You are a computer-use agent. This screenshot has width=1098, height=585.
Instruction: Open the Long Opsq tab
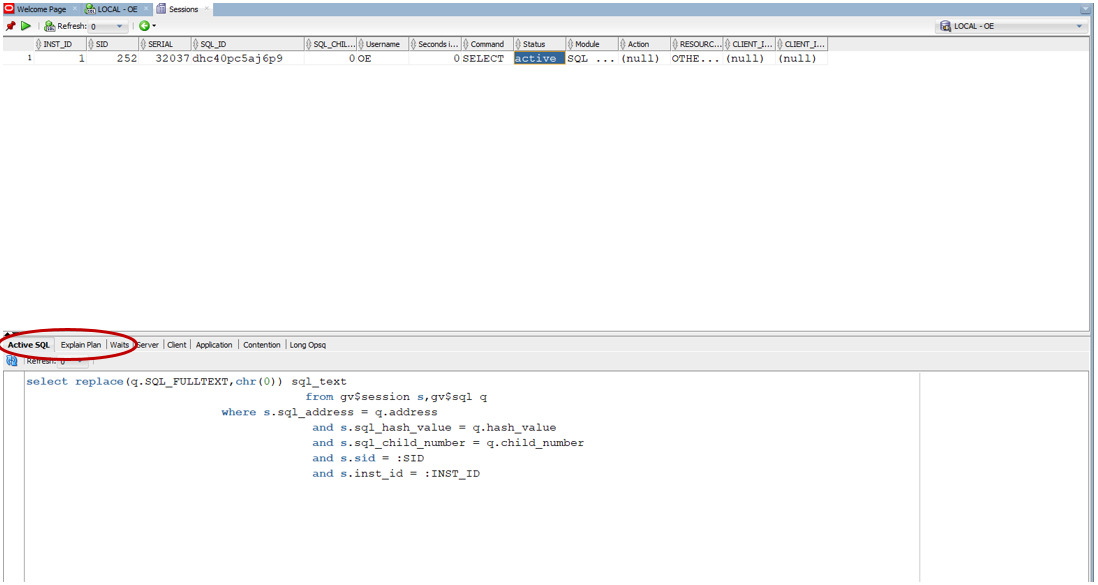[307, 345]
